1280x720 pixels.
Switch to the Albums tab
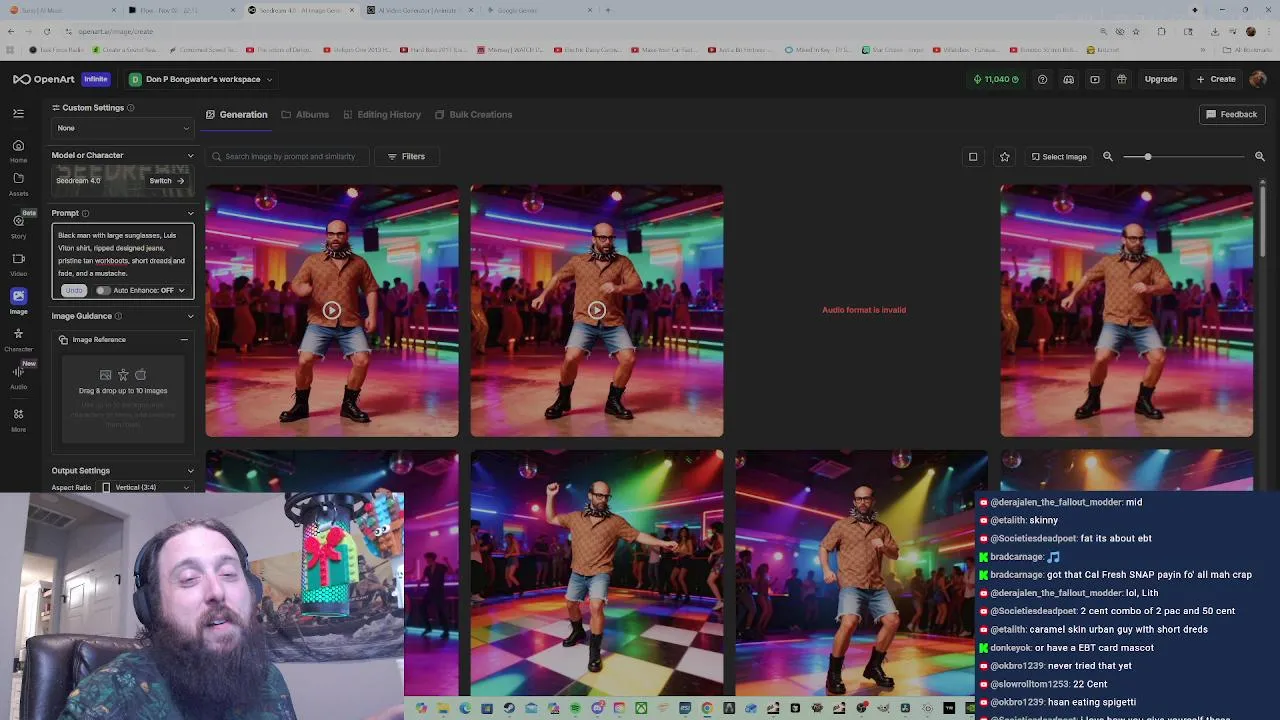305,114
